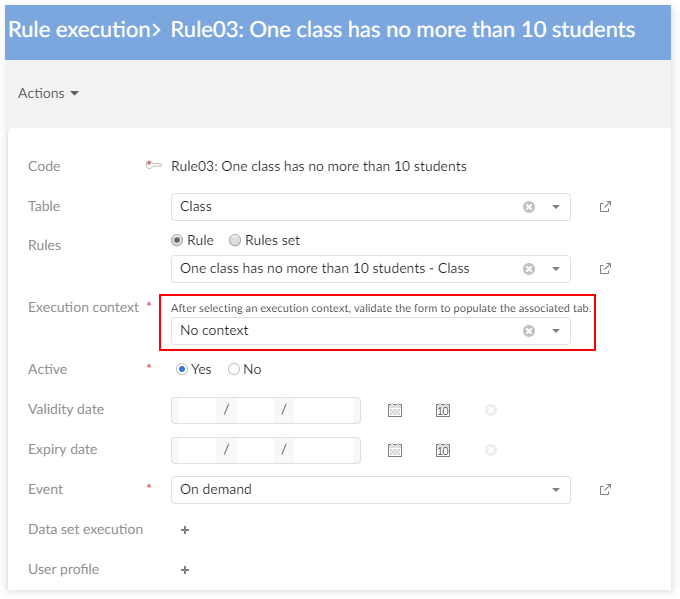This screenshot has height=599, width=680.
Task: Open the Actions menu
Action: tap(48, 93)
